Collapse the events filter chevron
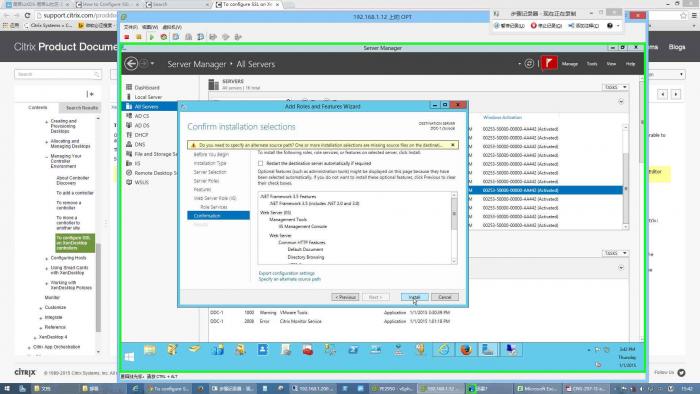The image size is (700, 394). pos(621,268)
